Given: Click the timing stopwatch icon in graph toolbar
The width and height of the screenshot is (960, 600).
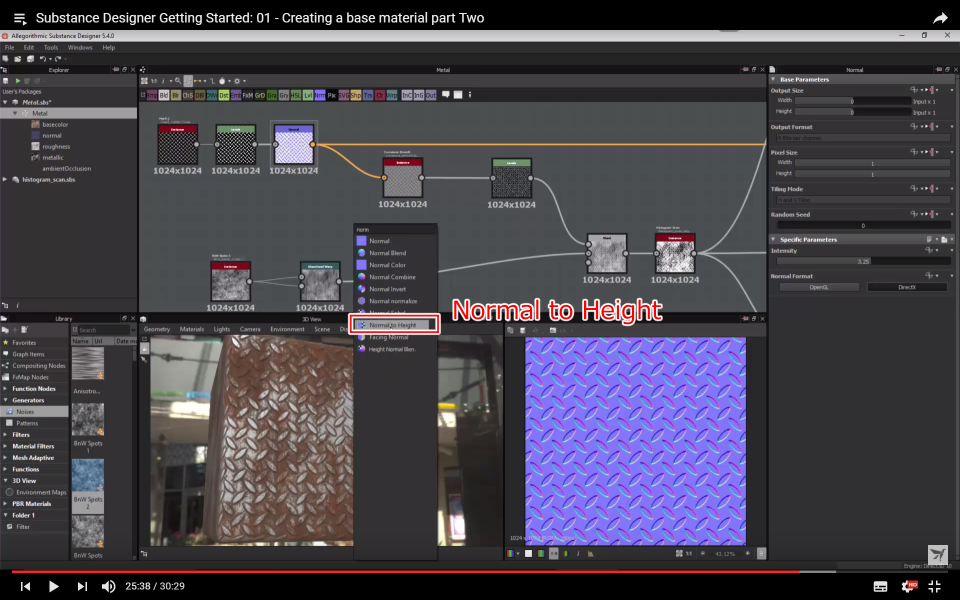Looking at the screenshot, I should click(222, 81).
